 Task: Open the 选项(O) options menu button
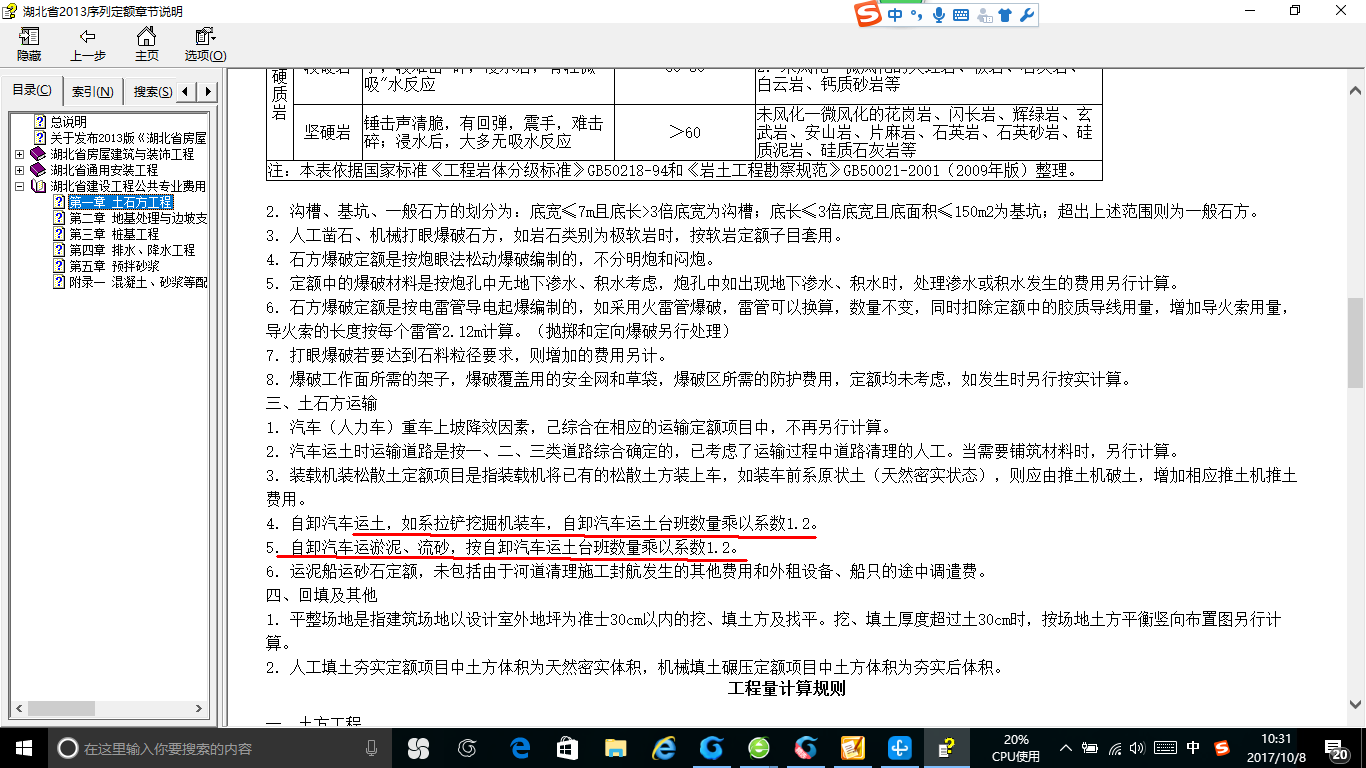(205, 45)
